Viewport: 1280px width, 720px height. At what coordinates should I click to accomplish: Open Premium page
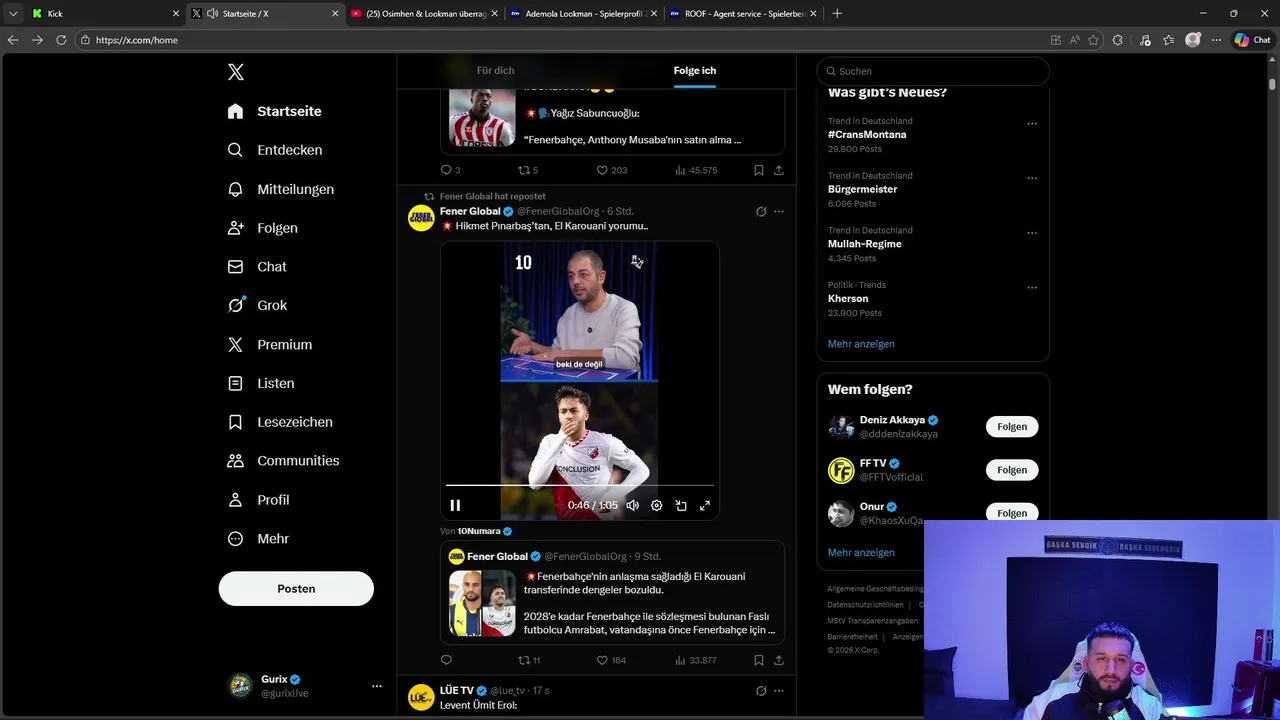click(270, 345)
